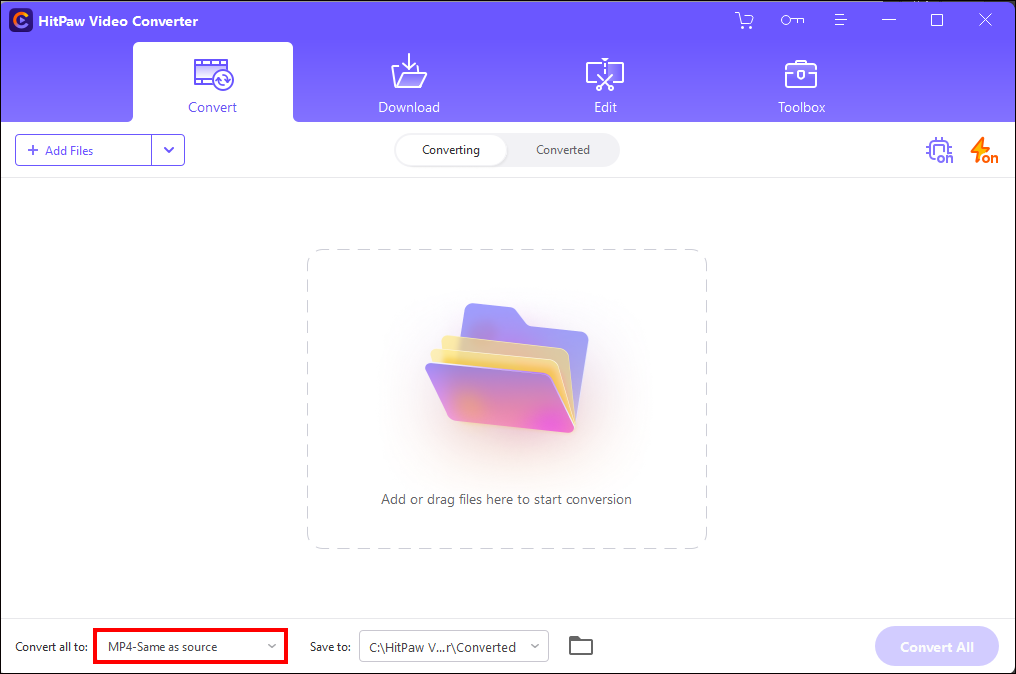Expand the Add Files dropdown arrow
Screen dimensions: 1016x674
[168, 150]
